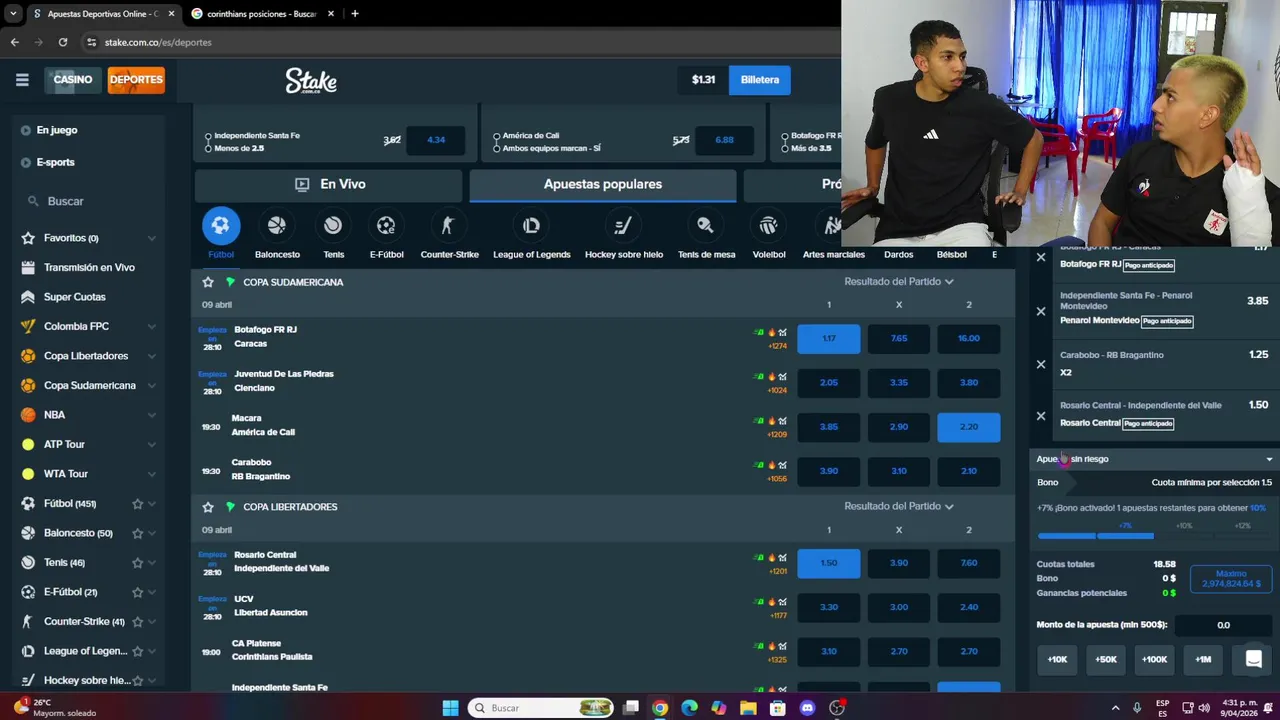1280x720 pixels.
Task: Expand the Copa Libertadores sidebar section
Action: point(151,356)
